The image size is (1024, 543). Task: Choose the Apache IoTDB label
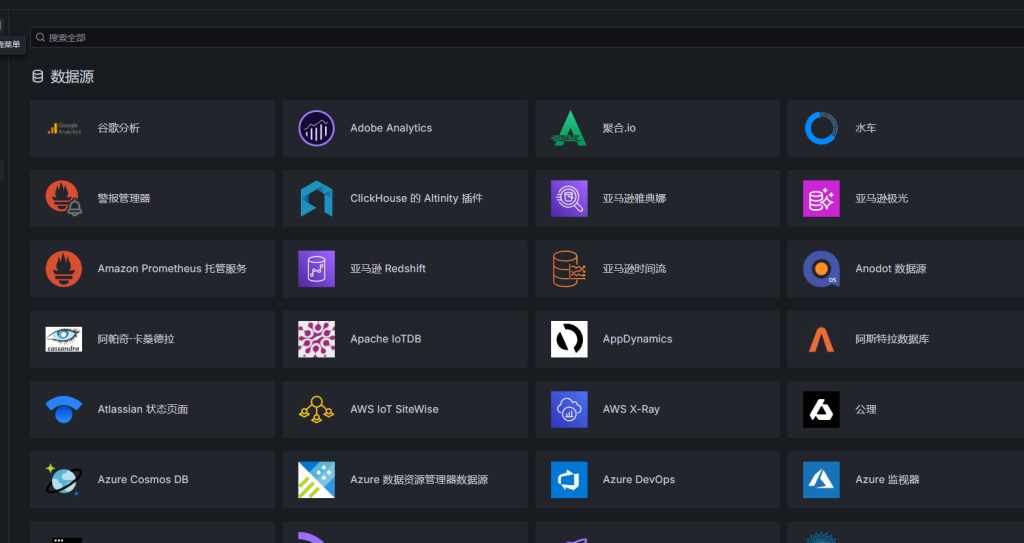tap(385, 339)
